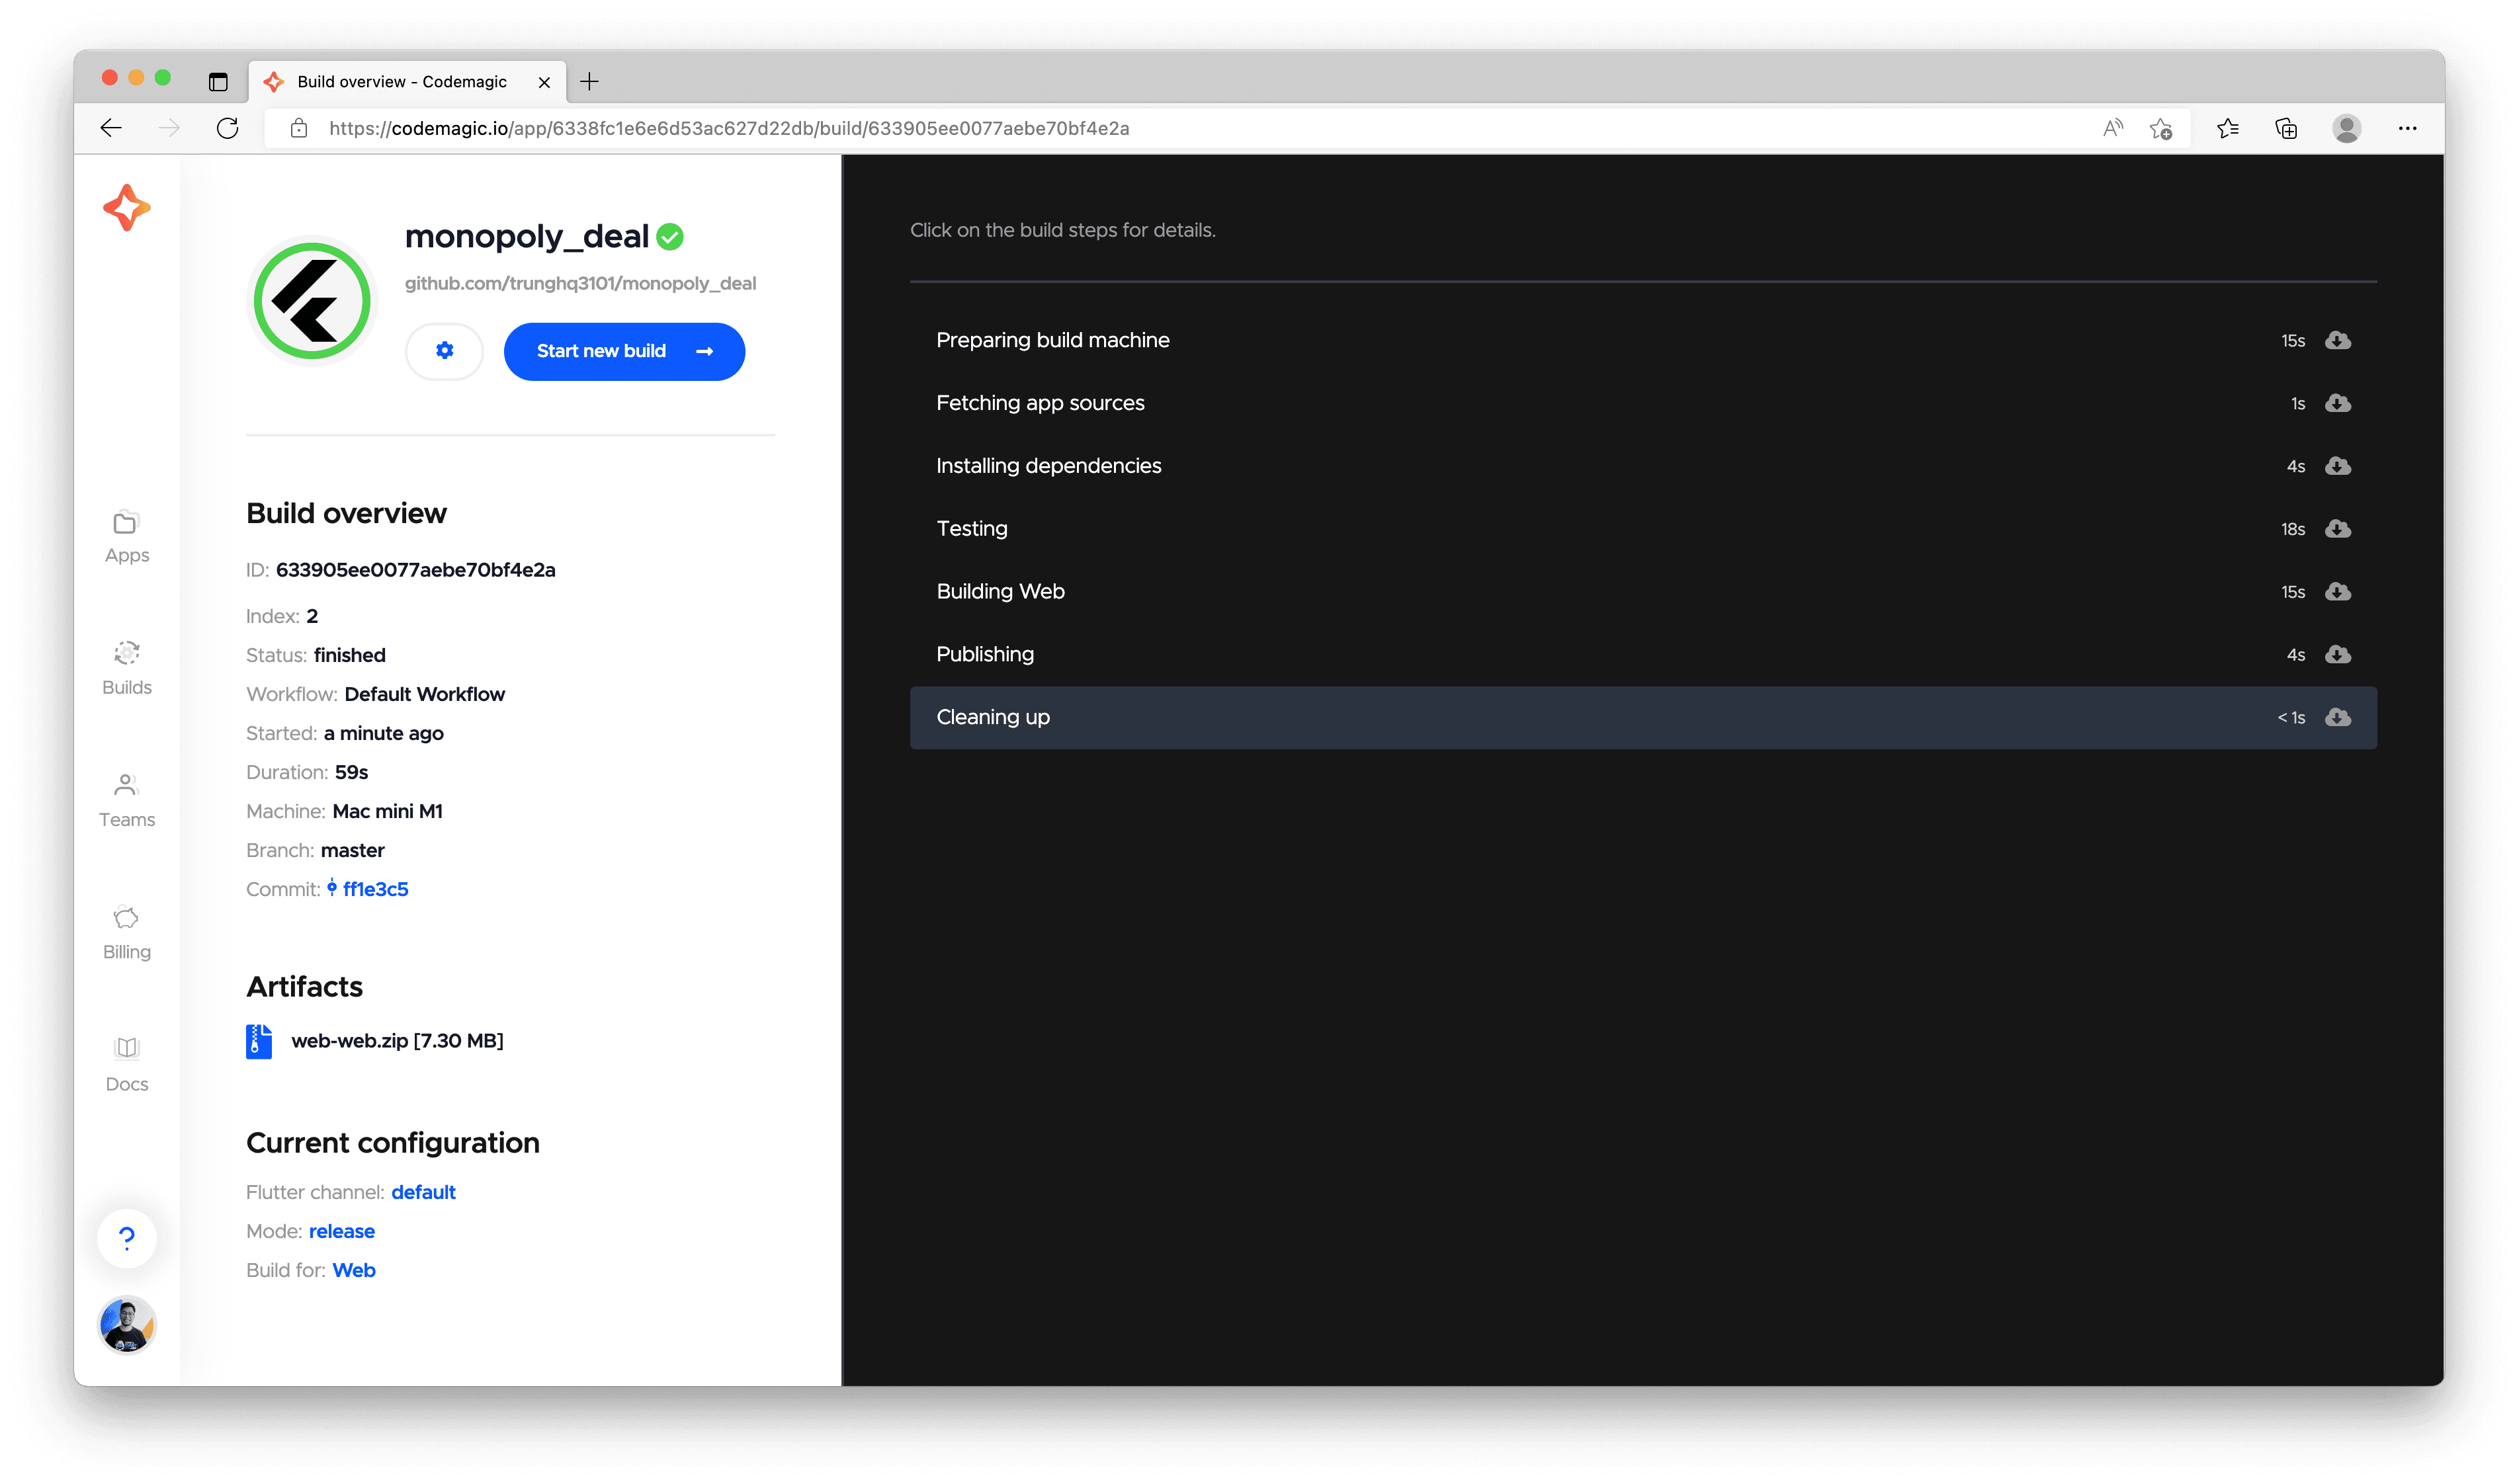Click the zip file icon for artifact
This screenshot has height=1484, width=2519.
(x=259, y=1041)
